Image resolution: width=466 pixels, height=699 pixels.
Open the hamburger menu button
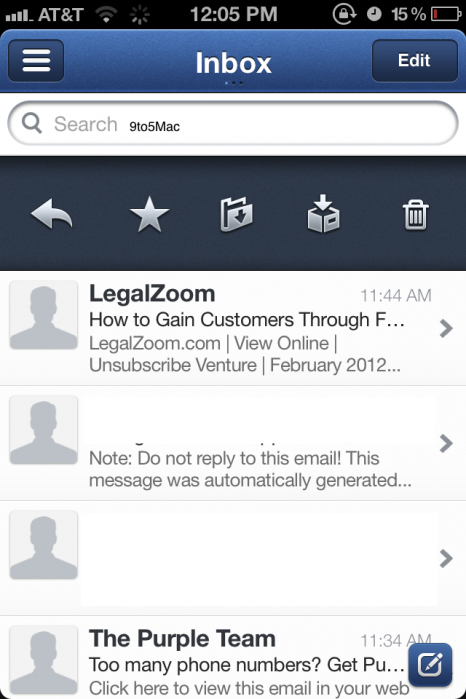coord(36,61)
